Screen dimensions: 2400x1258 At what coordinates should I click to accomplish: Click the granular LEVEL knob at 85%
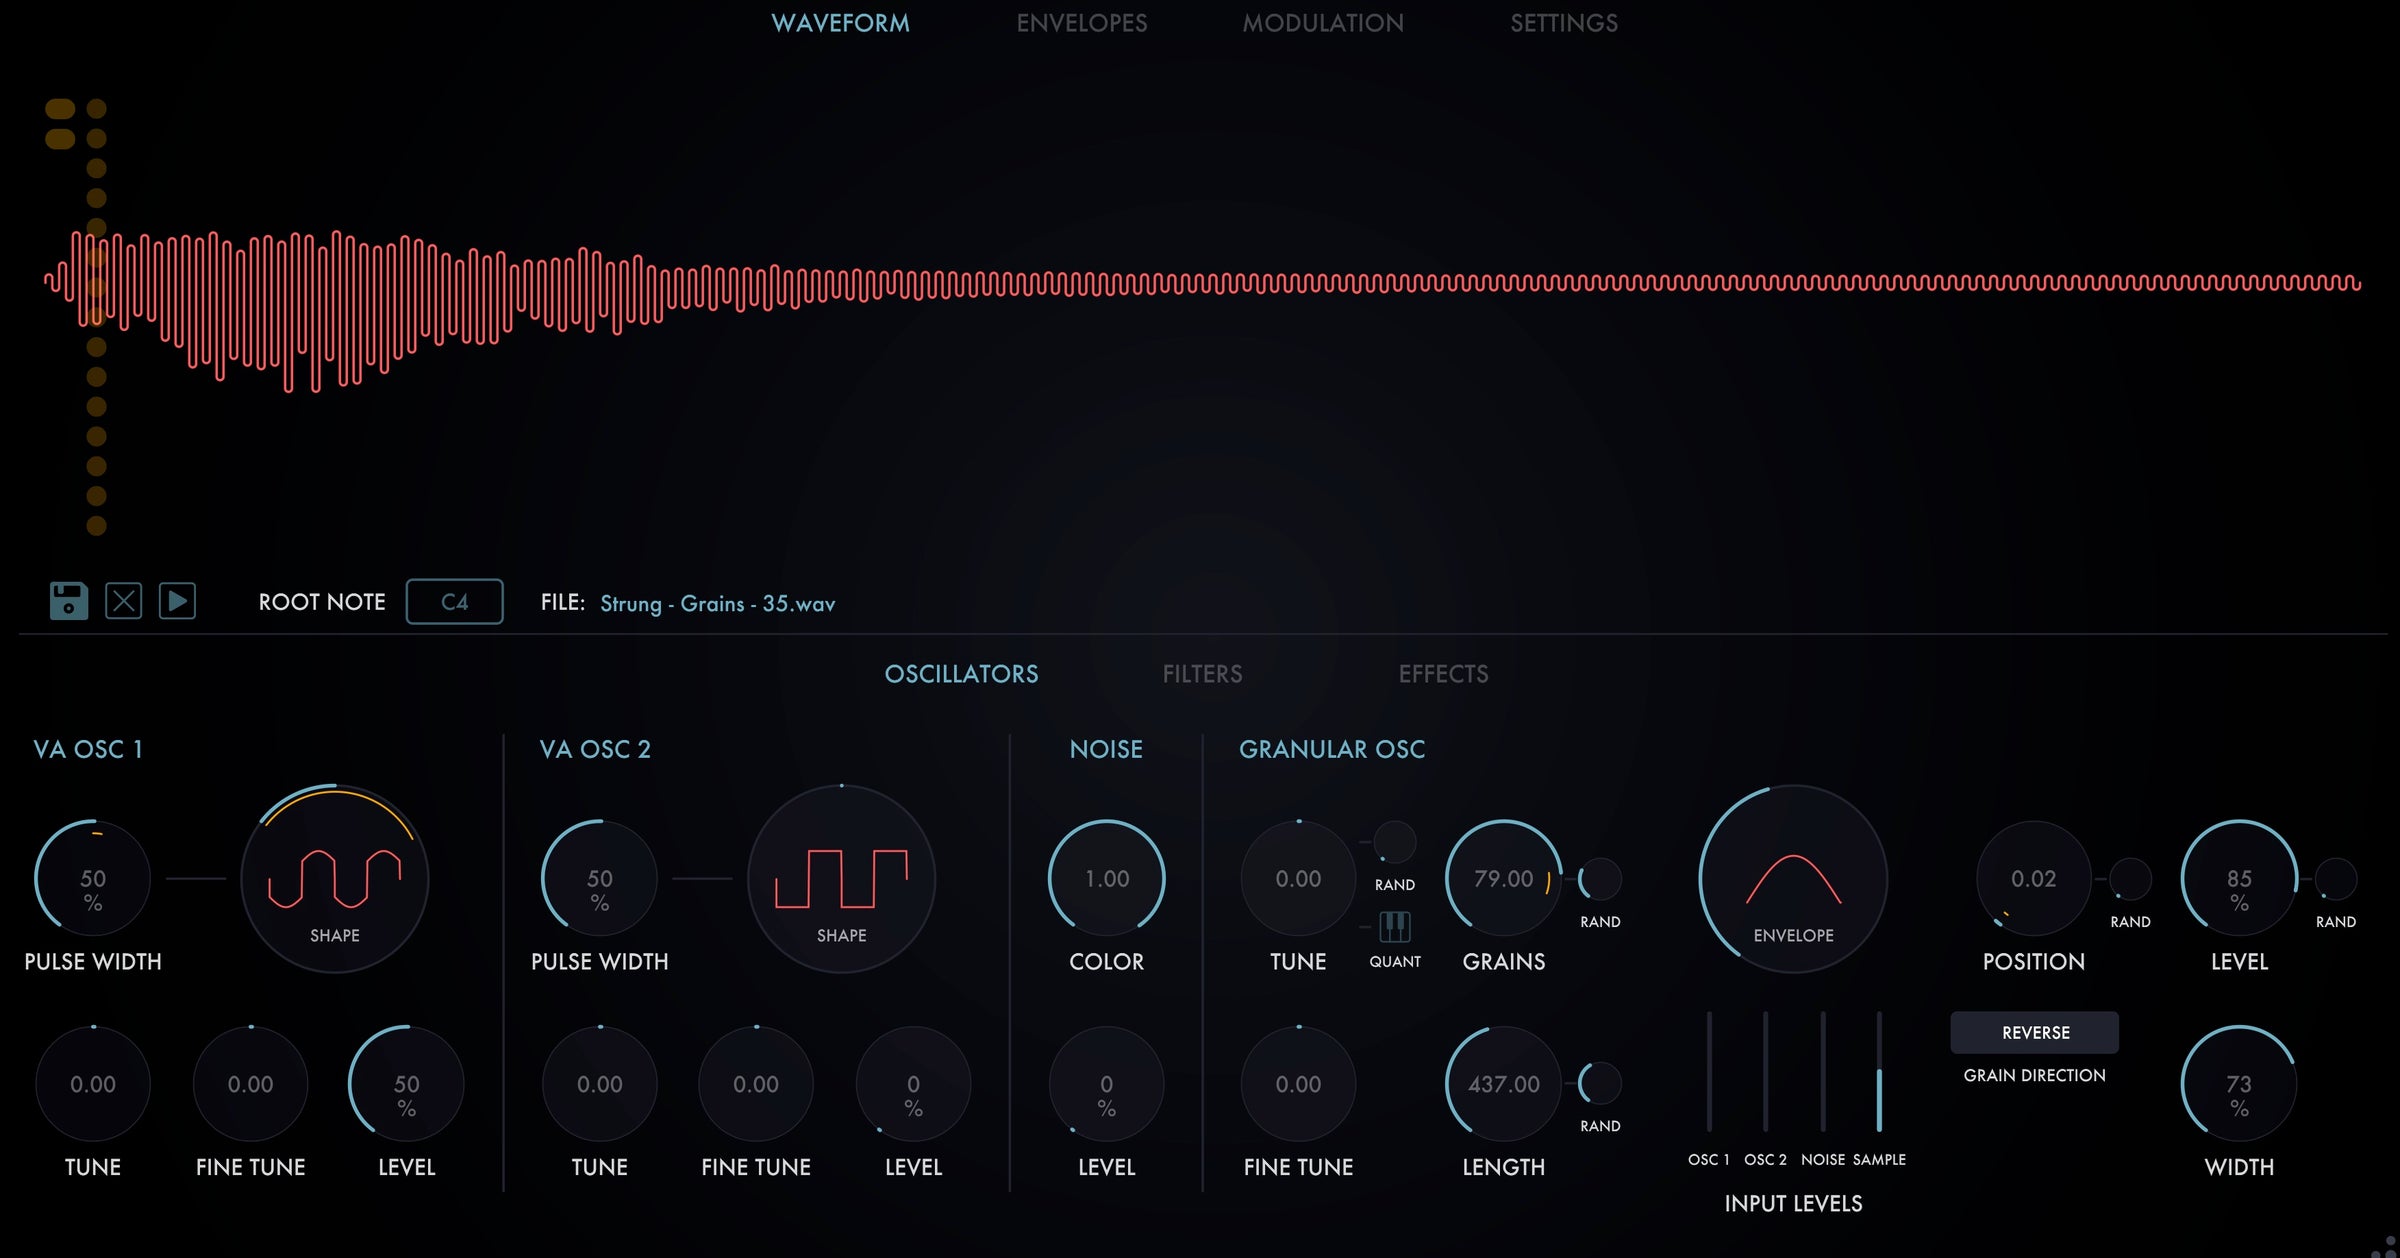[x=2239, y=879]
